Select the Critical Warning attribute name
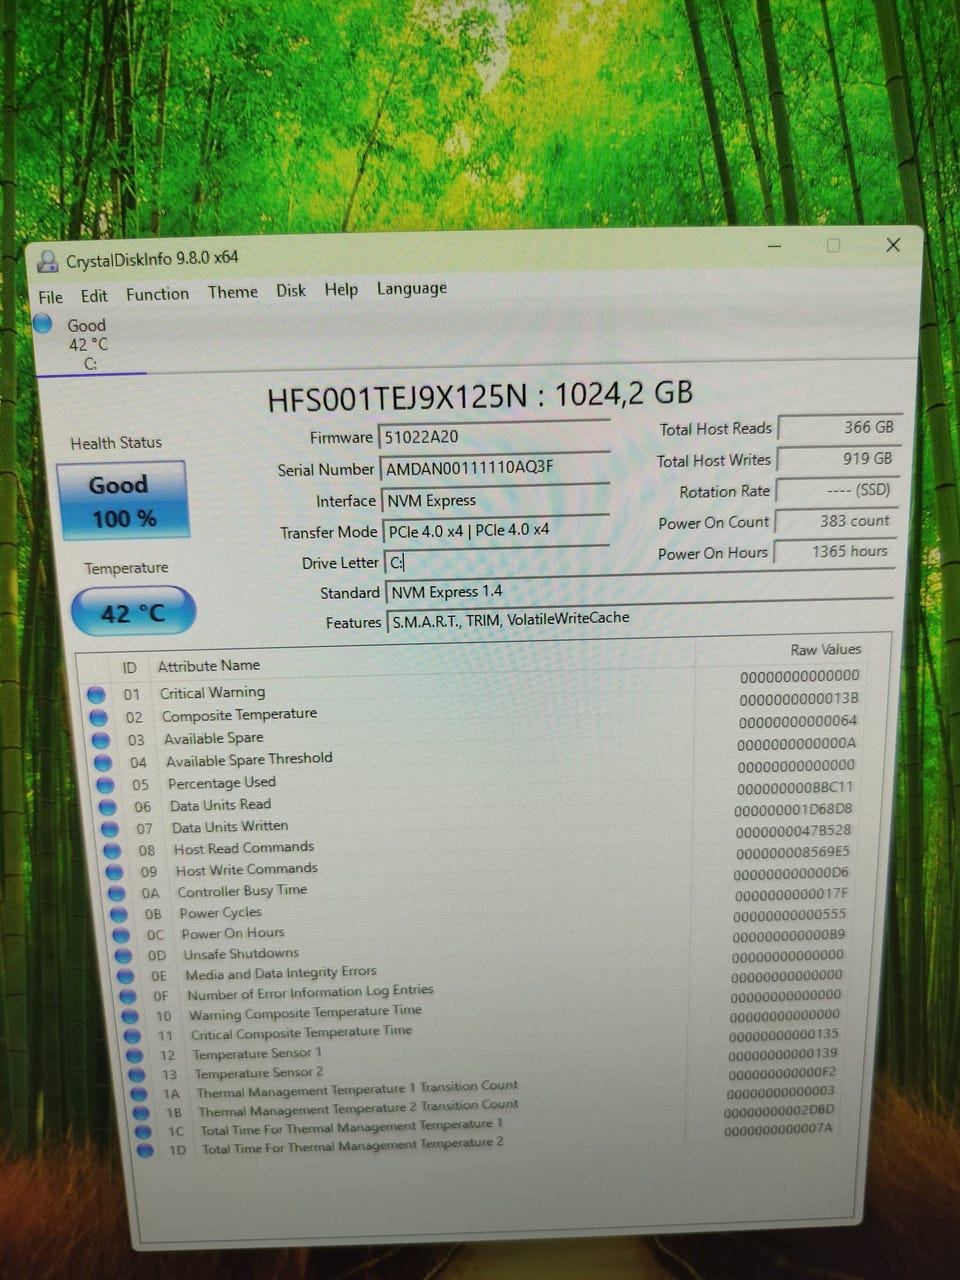Screen dimensions: 960x1280 [212, 692]
